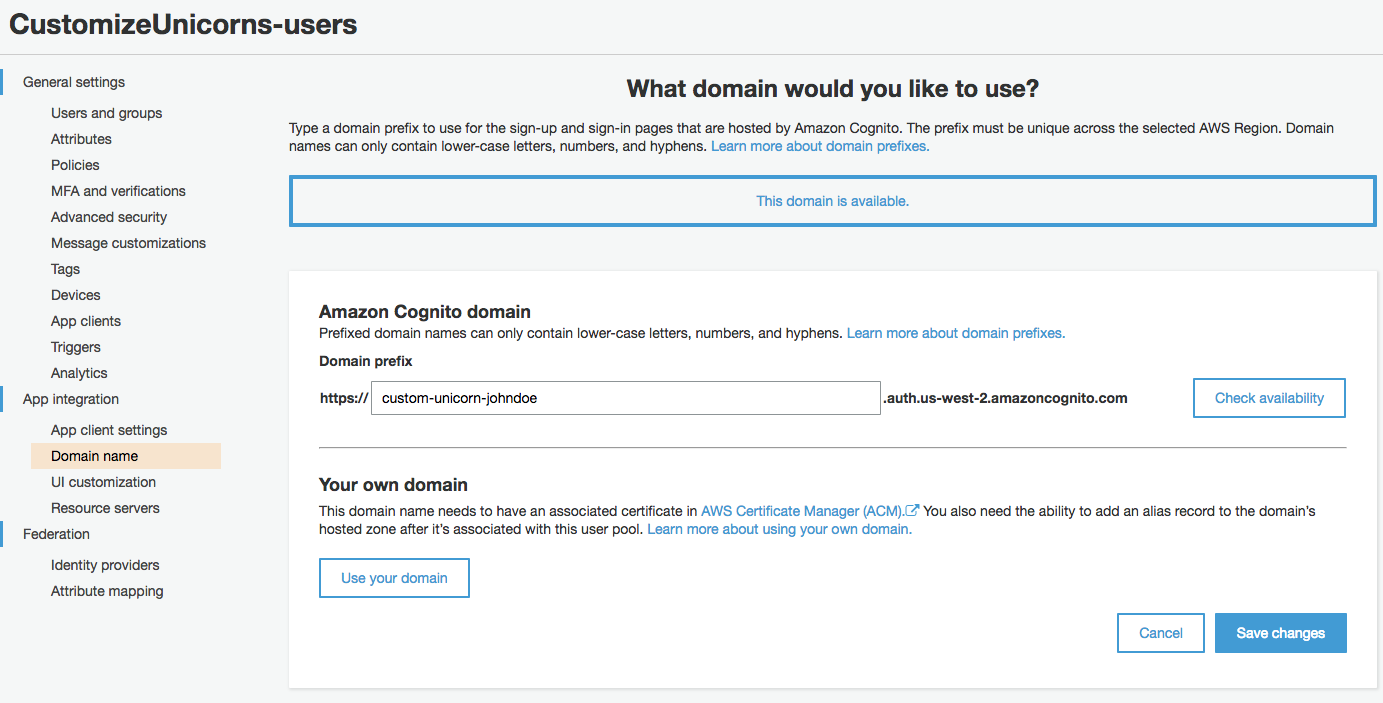The width and height of the screenshot is (1383, 703).
Task: Click the '.auth.us-west-2.amazoncognito.com' suffix text
Action: [x=1005, y=398]
